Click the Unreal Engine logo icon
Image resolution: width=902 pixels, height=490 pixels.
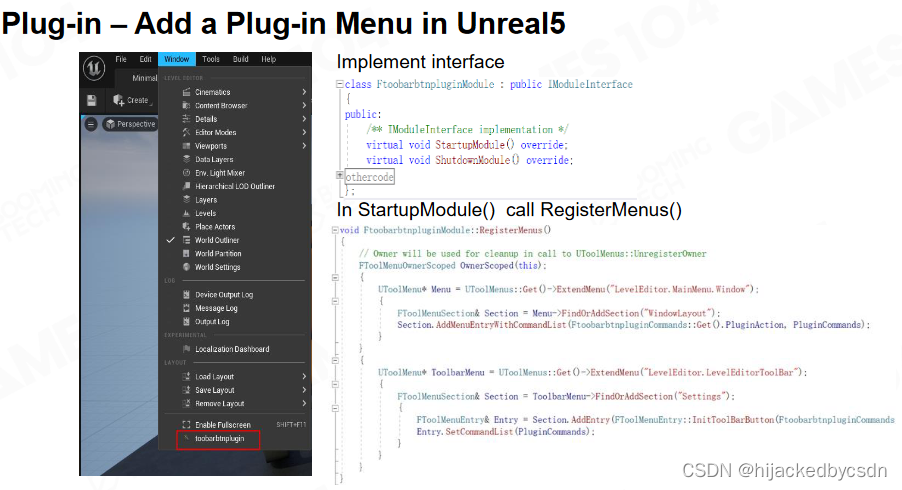[x=94, y=68]
